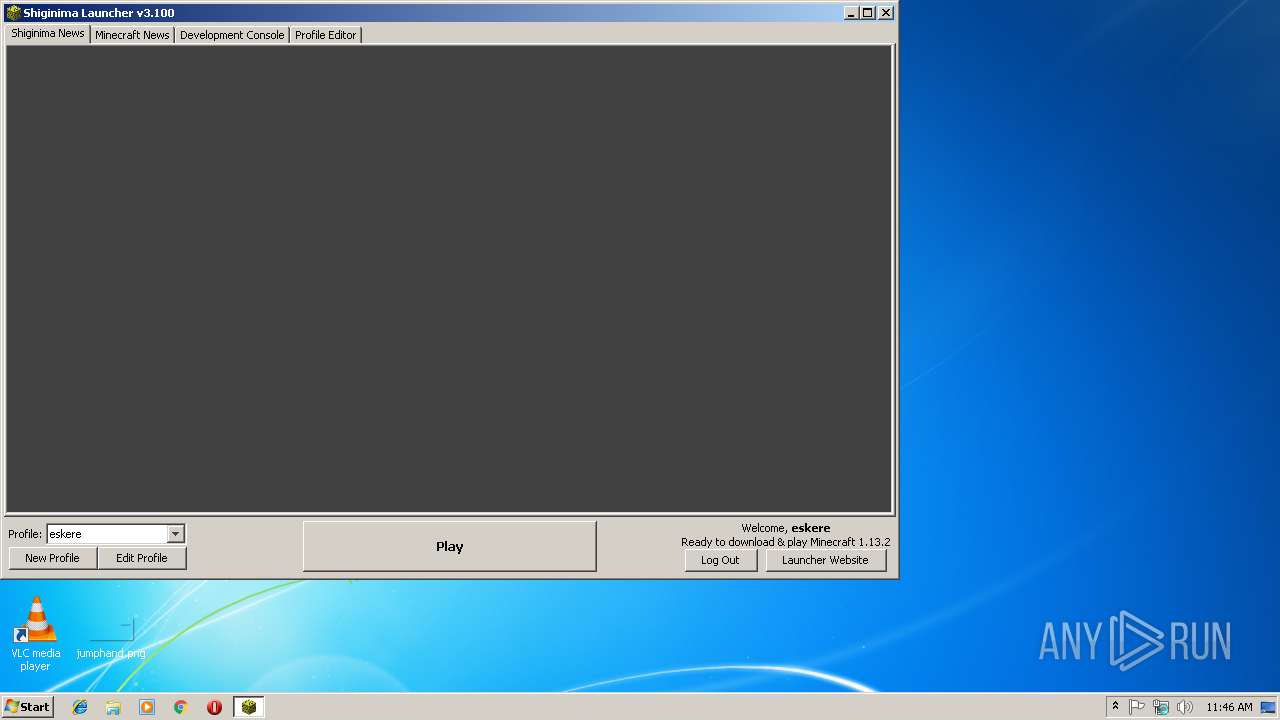This screenshot has height=720, width=1280.
Task: Click the 'Welcome, eskere' text
Action: (x=785, y=528)
